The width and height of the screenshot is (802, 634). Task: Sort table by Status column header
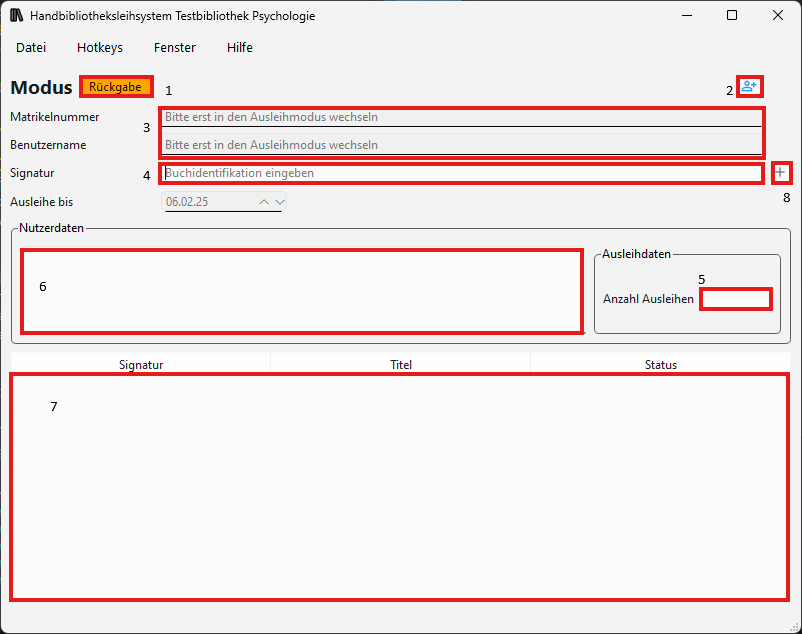pyautogui.click(x=661, y=365)
